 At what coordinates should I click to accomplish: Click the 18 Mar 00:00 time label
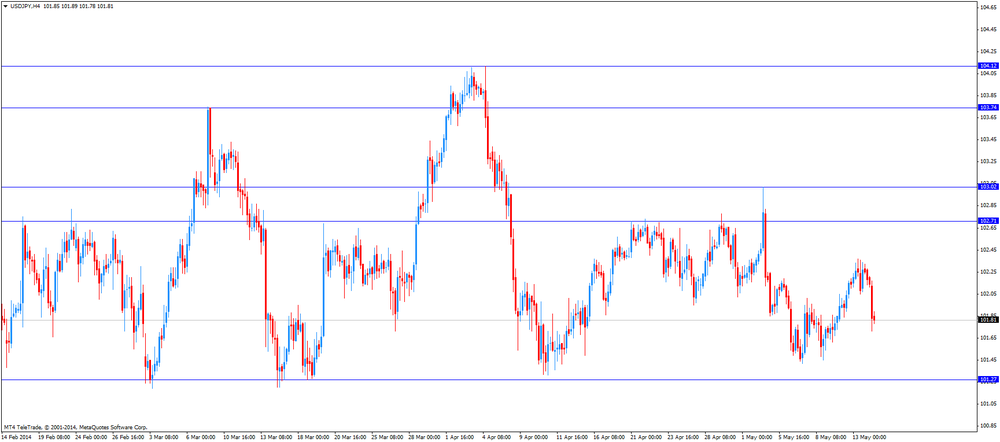pos(312,438)
